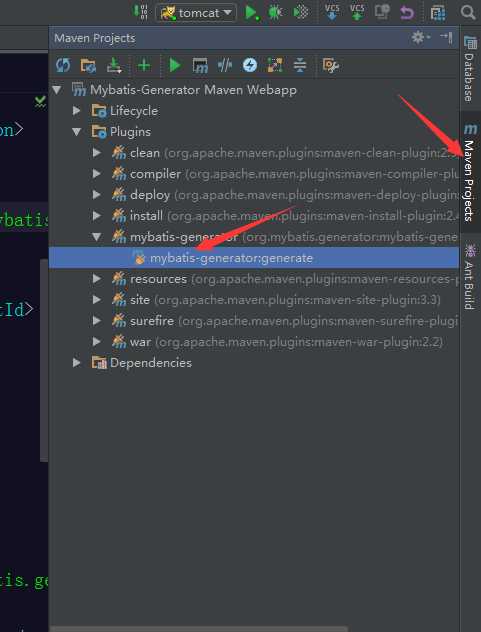Click Show History icon in main toolbar
The height and width of the screenshot is (632, 481).
(382, 12)
